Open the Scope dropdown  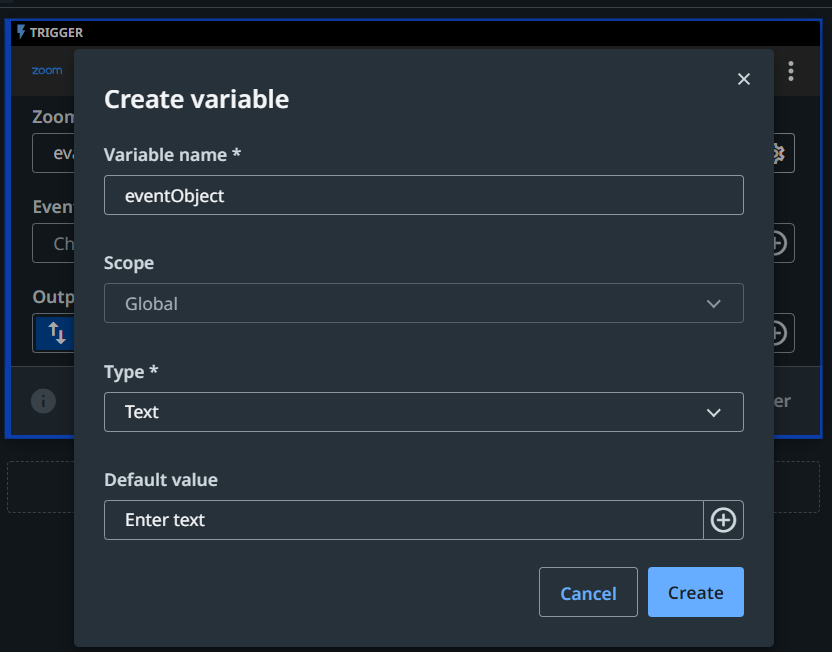(423, 303)
